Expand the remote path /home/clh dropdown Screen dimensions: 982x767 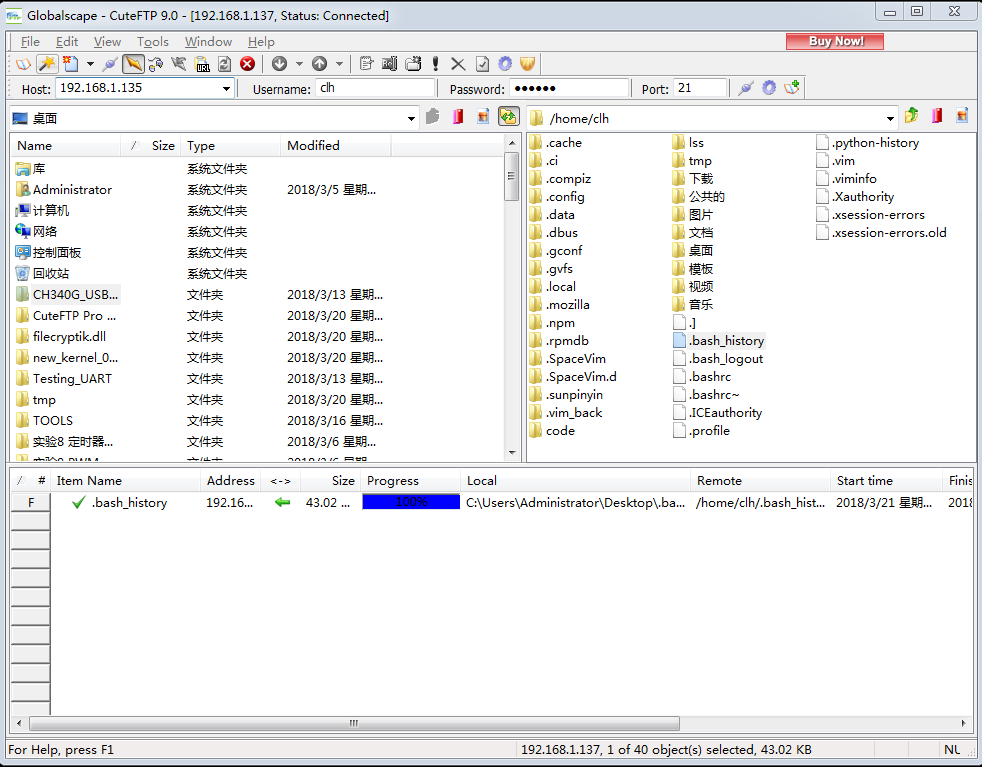pos(890,118)
